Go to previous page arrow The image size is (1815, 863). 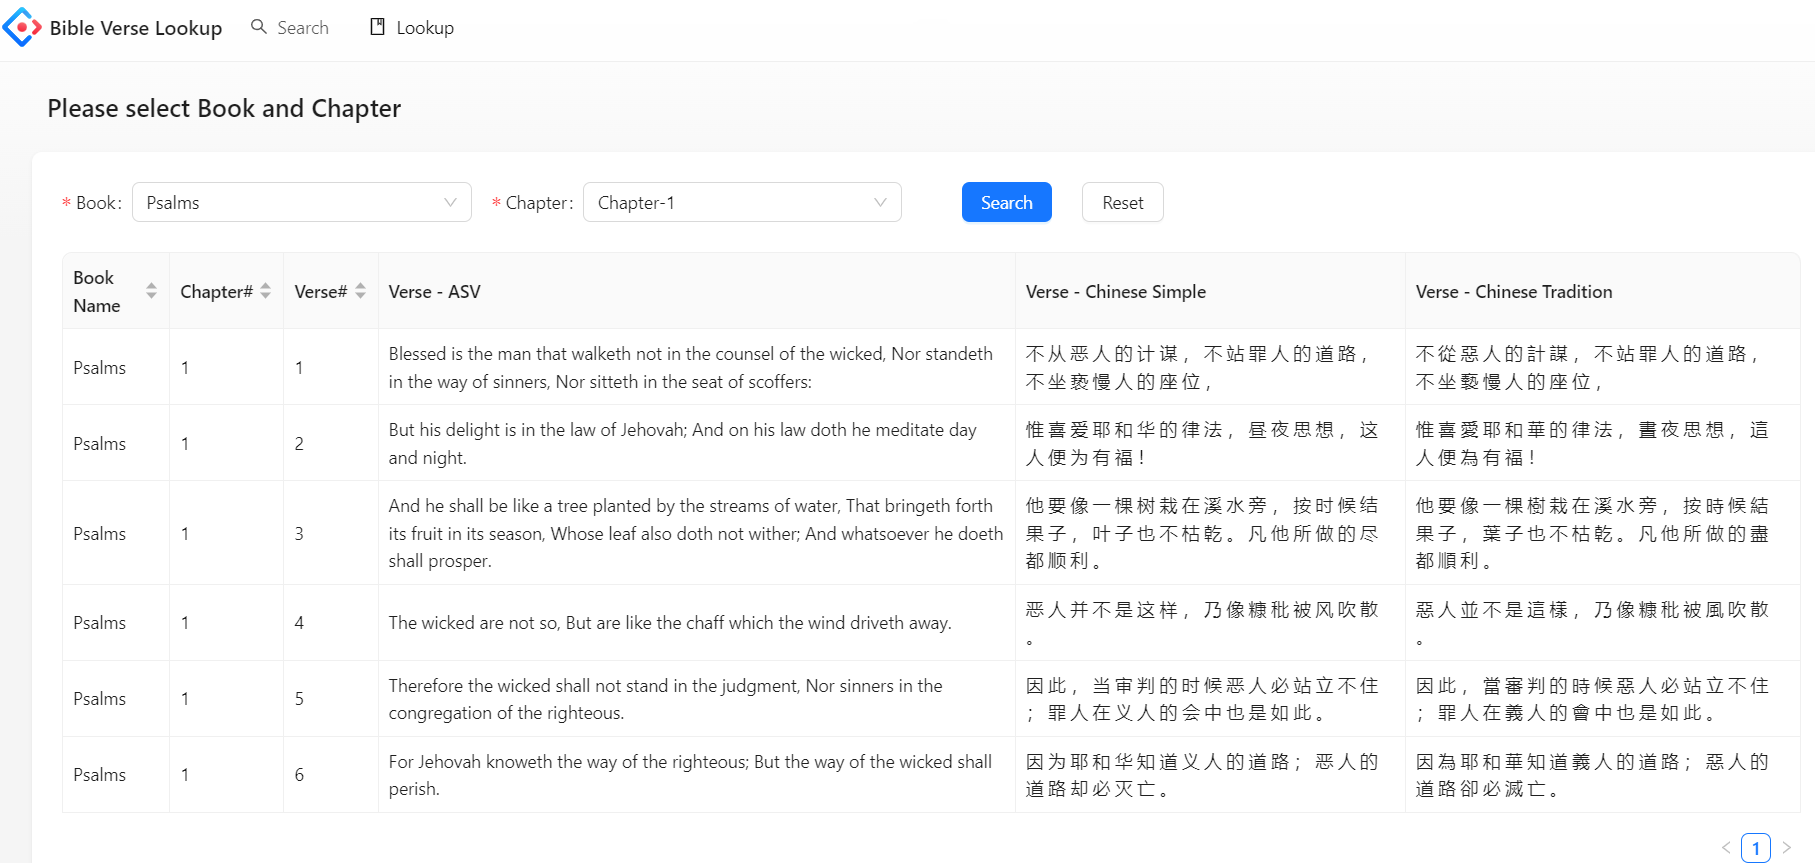[x=1725, y=847]
